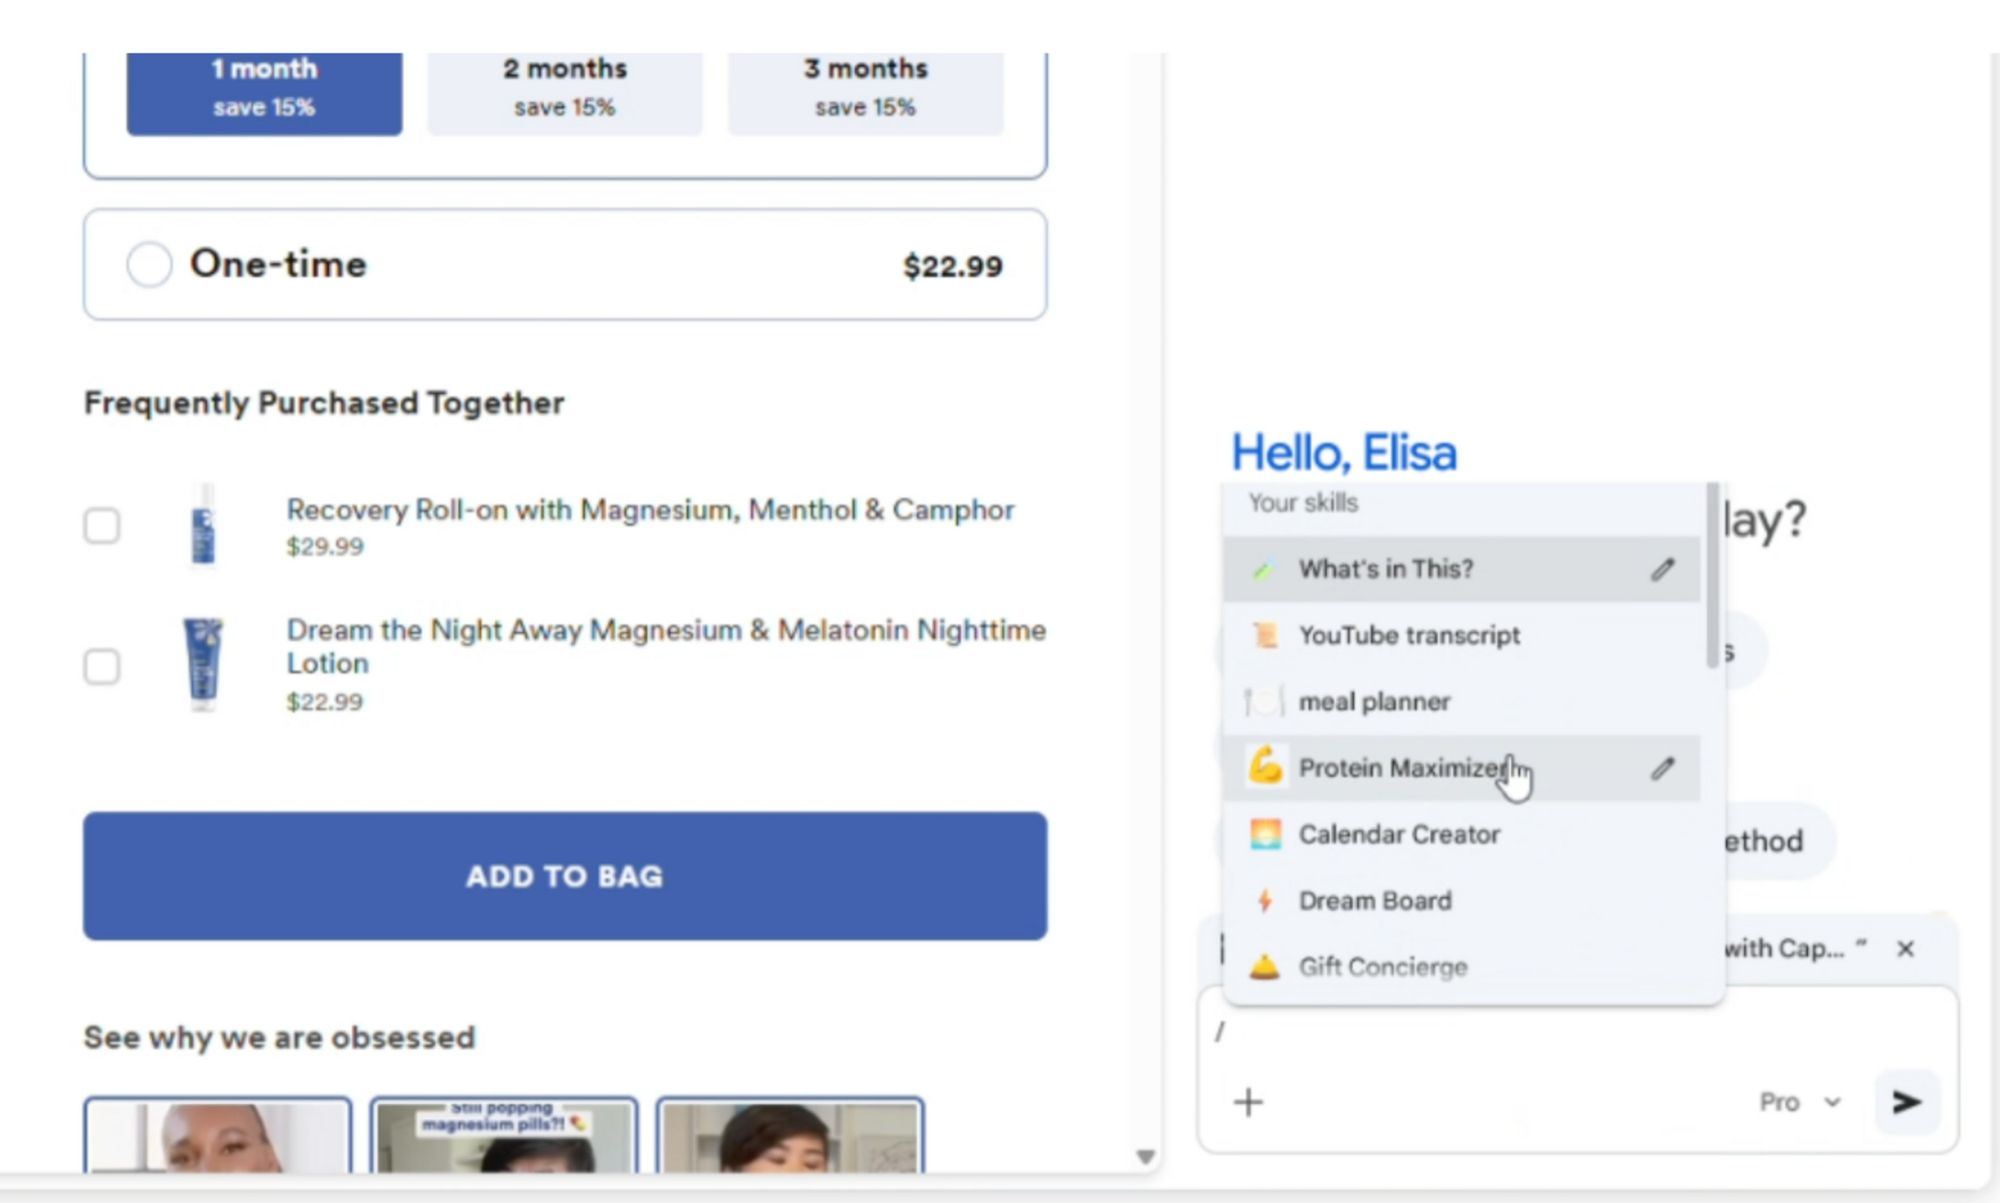Click the skills list scrollbar thumb

pos(1712,575)
